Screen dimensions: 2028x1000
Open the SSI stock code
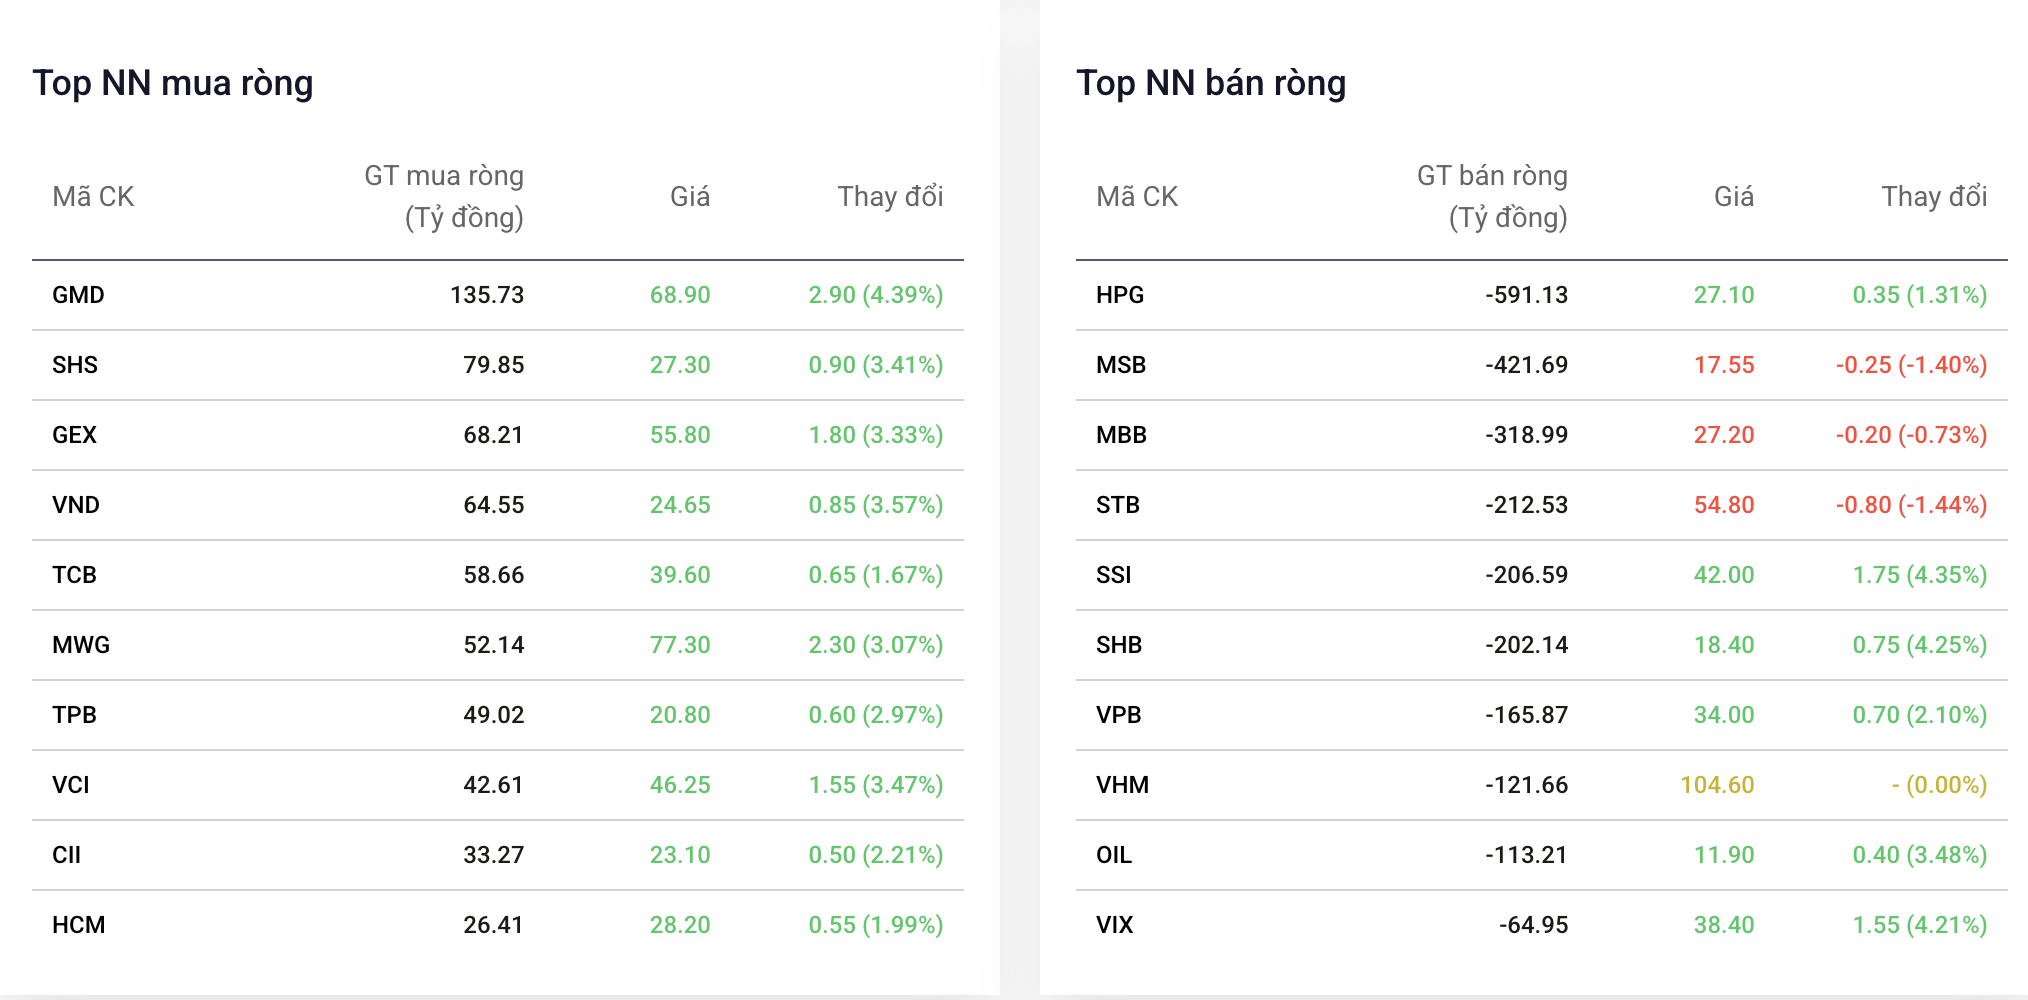click(1114, 575)
